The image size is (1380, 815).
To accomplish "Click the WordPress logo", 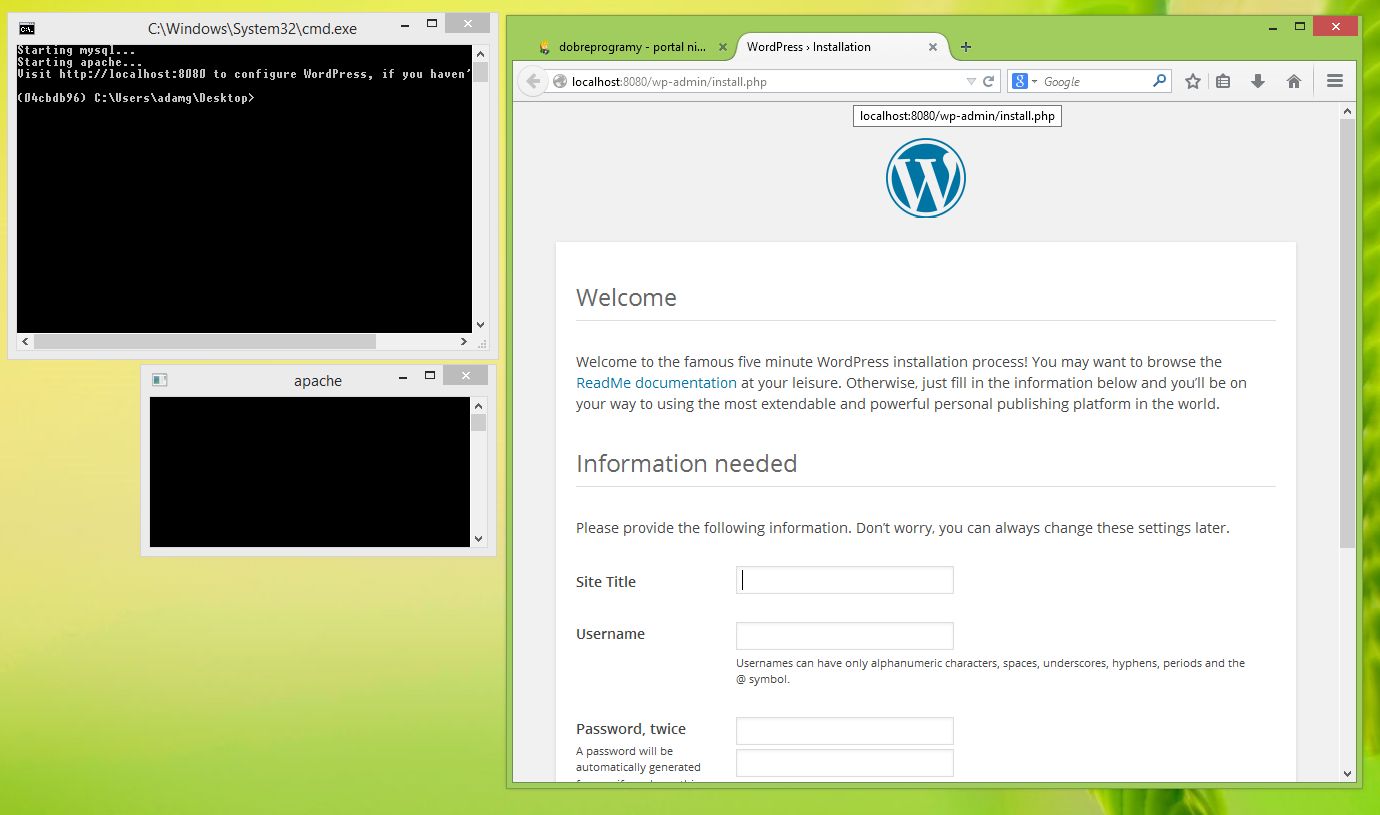I will (x=925, y=178).
